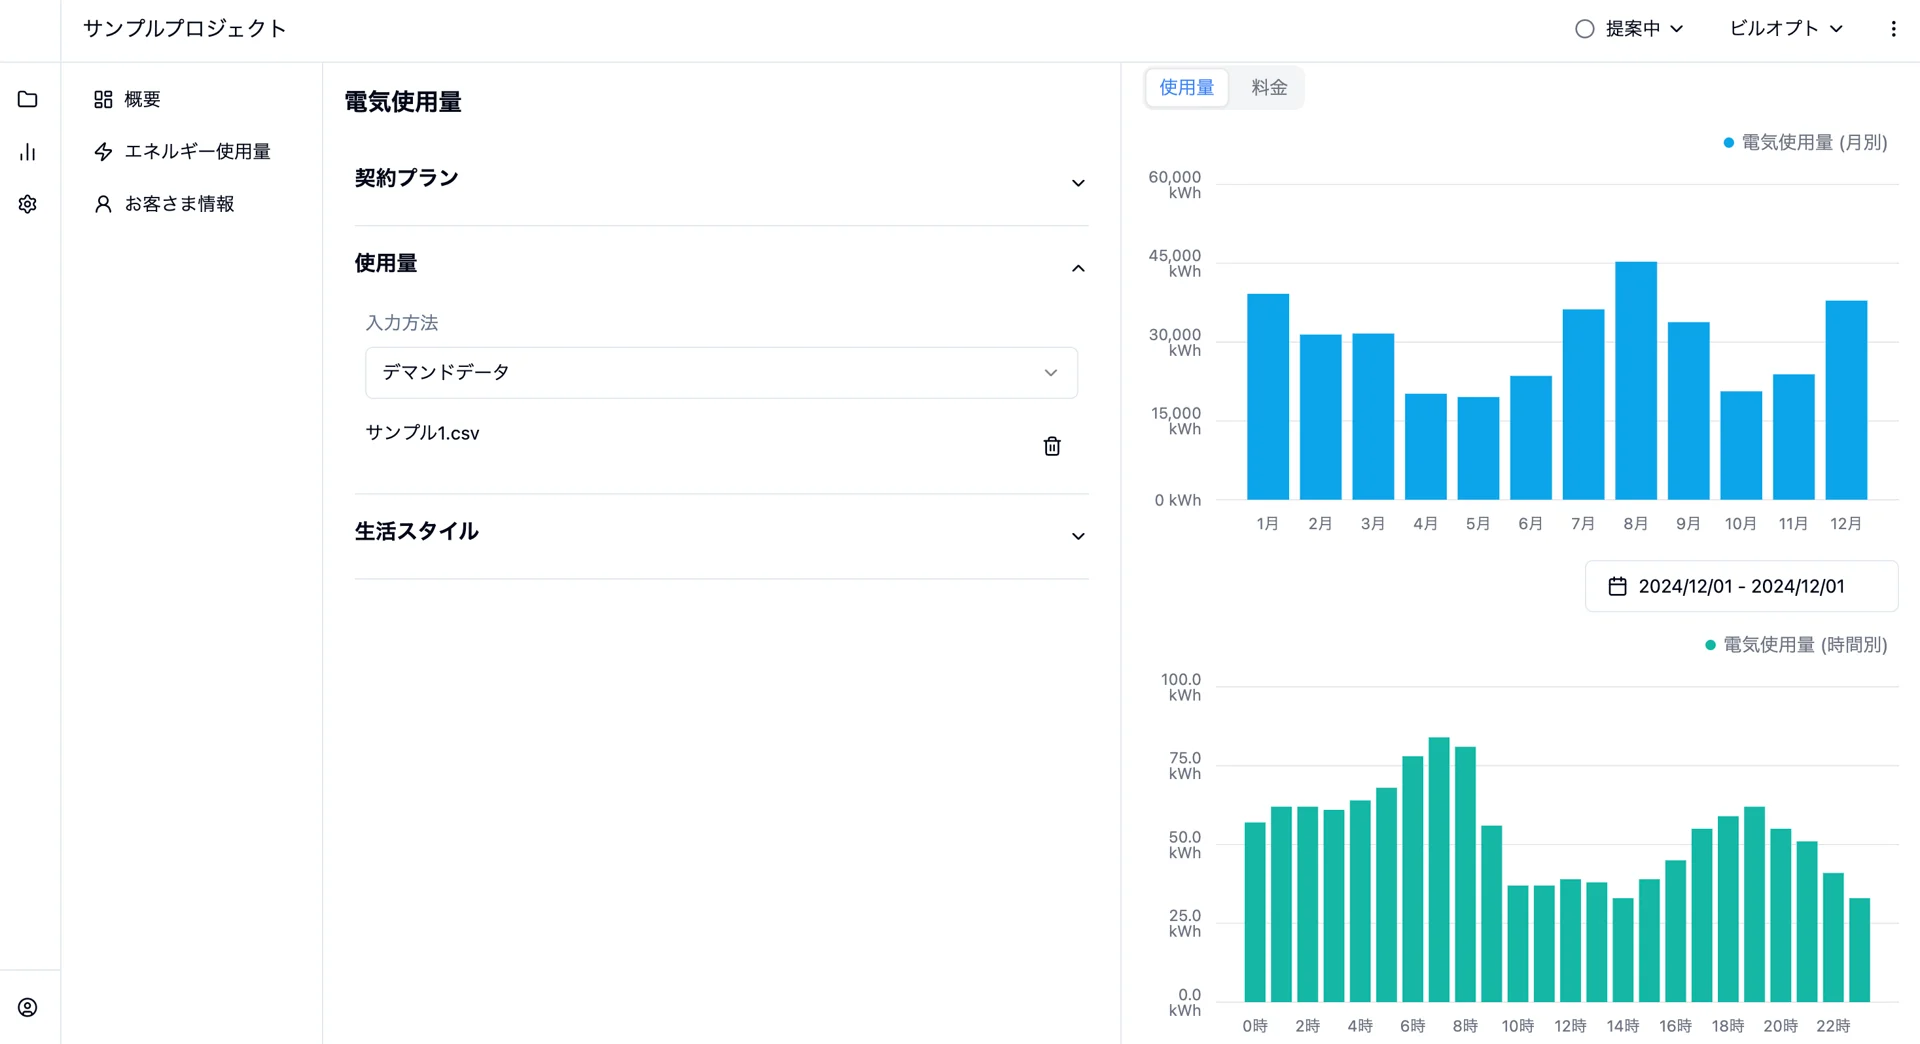Screen dimensions: 1920x1044
Task: Open the デマンドデータ input method dropdown
Action: [721, 372]
